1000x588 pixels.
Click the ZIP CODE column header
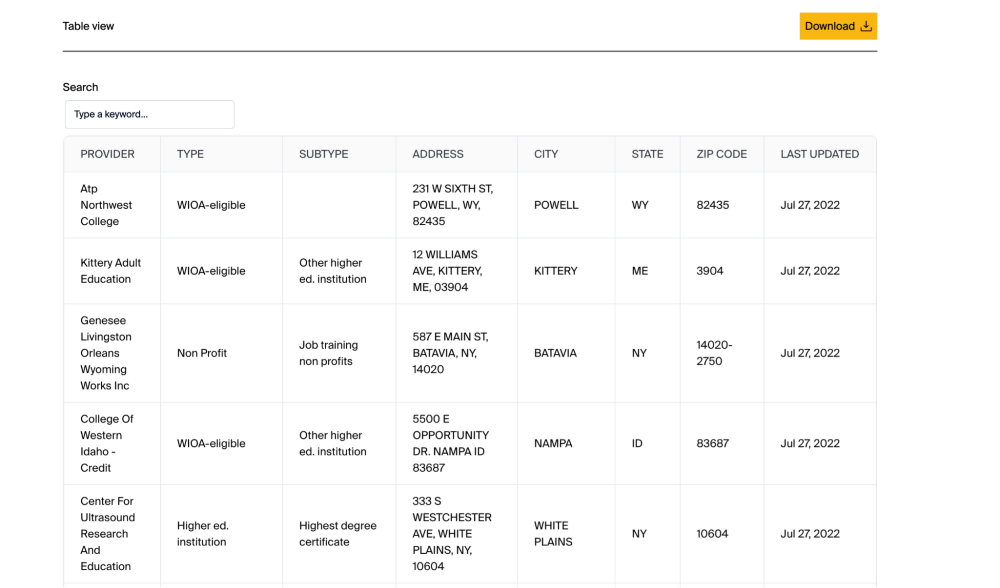click(x=721, y=154)
